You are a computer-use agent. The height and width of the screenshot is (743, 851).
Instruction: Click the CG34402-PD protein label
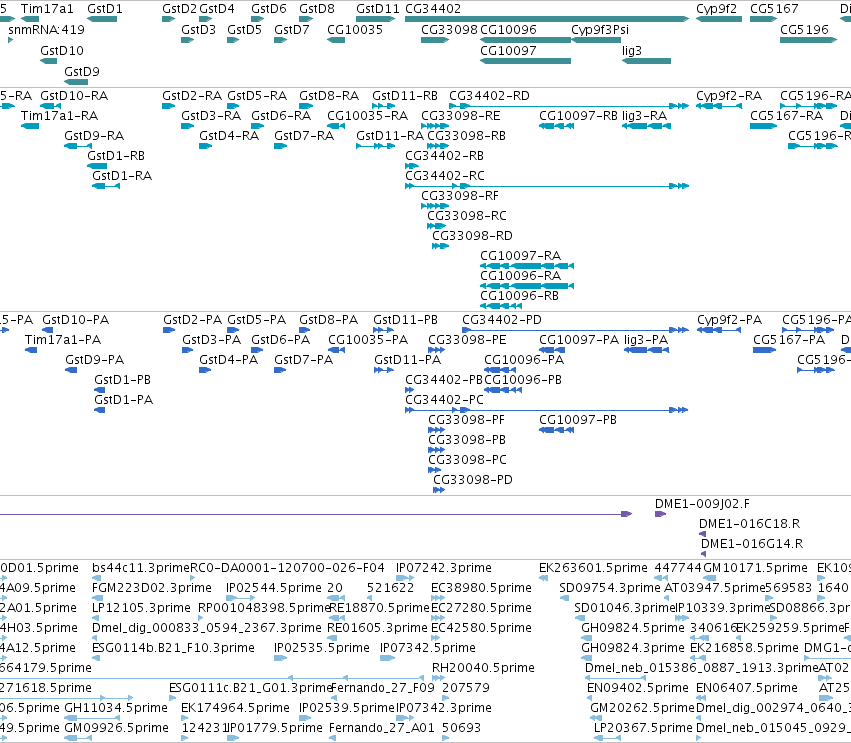(502, 320)
